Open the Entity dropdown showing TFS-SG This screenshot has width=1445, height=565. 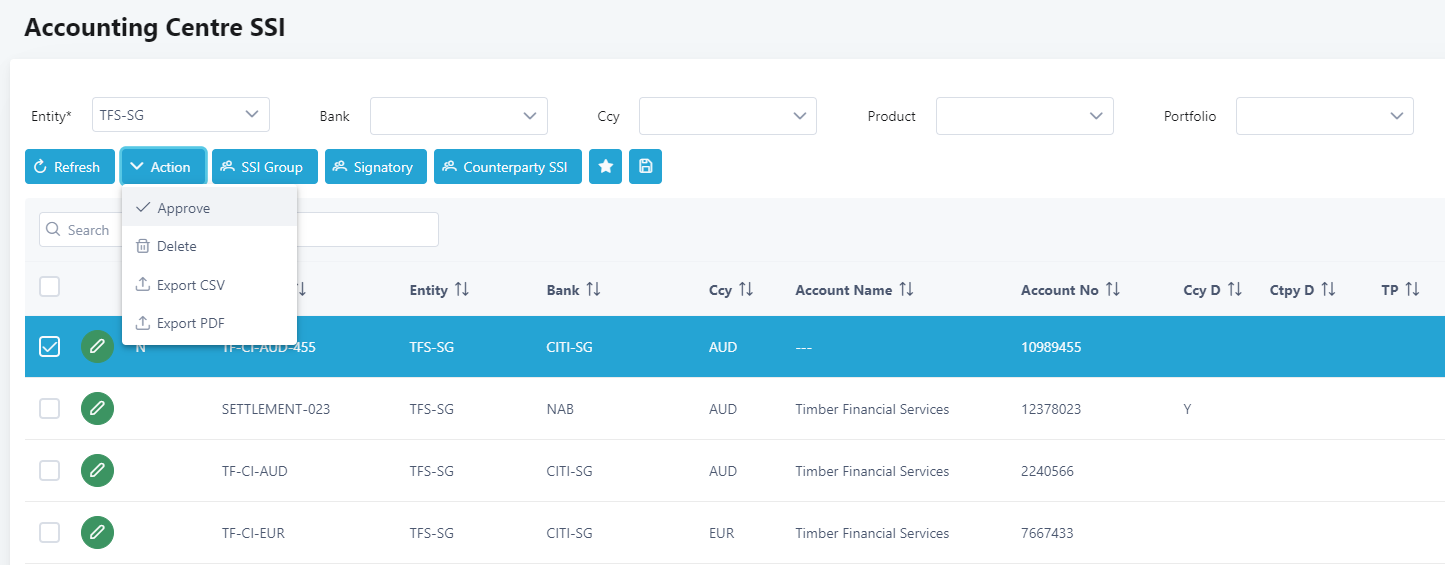[180, 115]
